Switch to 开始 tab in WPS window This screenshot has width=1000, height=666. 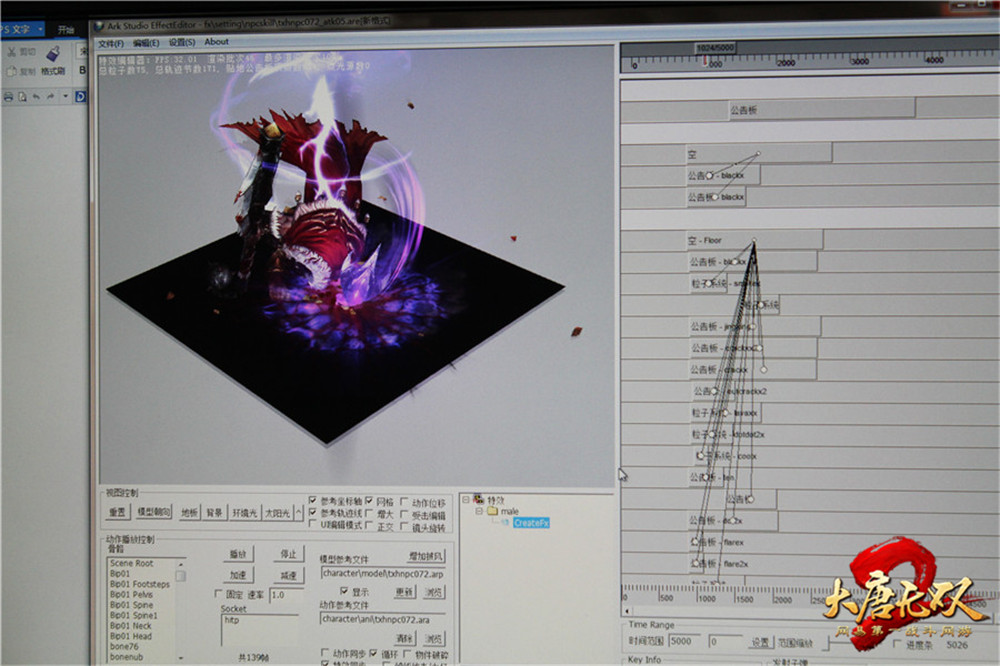[x=66, y=29]
